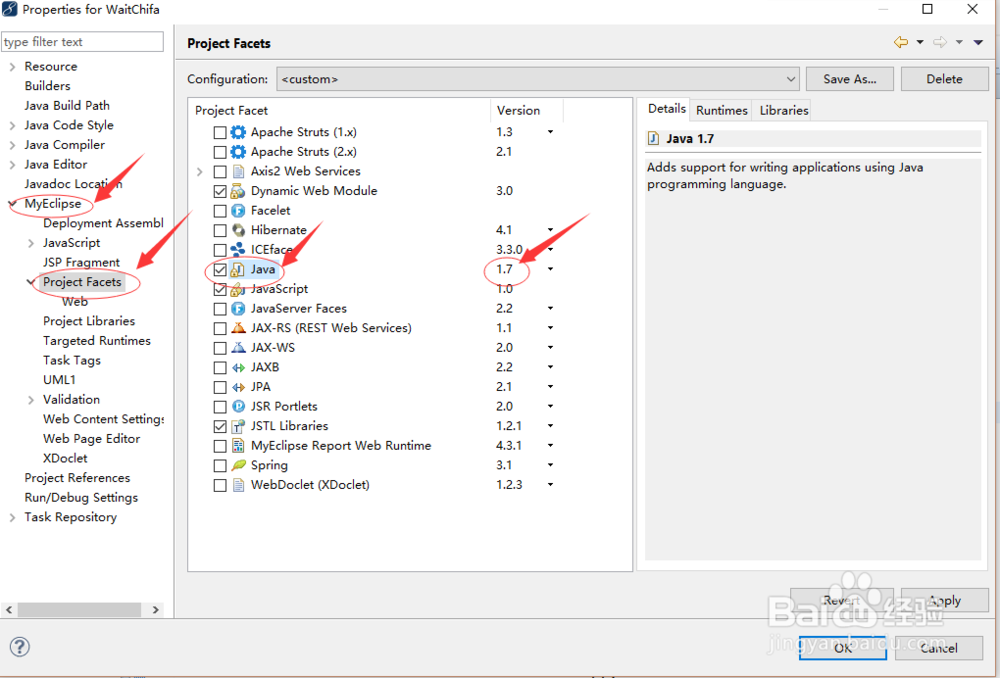Click the Apply button
1000x678 pixels.
[945, 600]
